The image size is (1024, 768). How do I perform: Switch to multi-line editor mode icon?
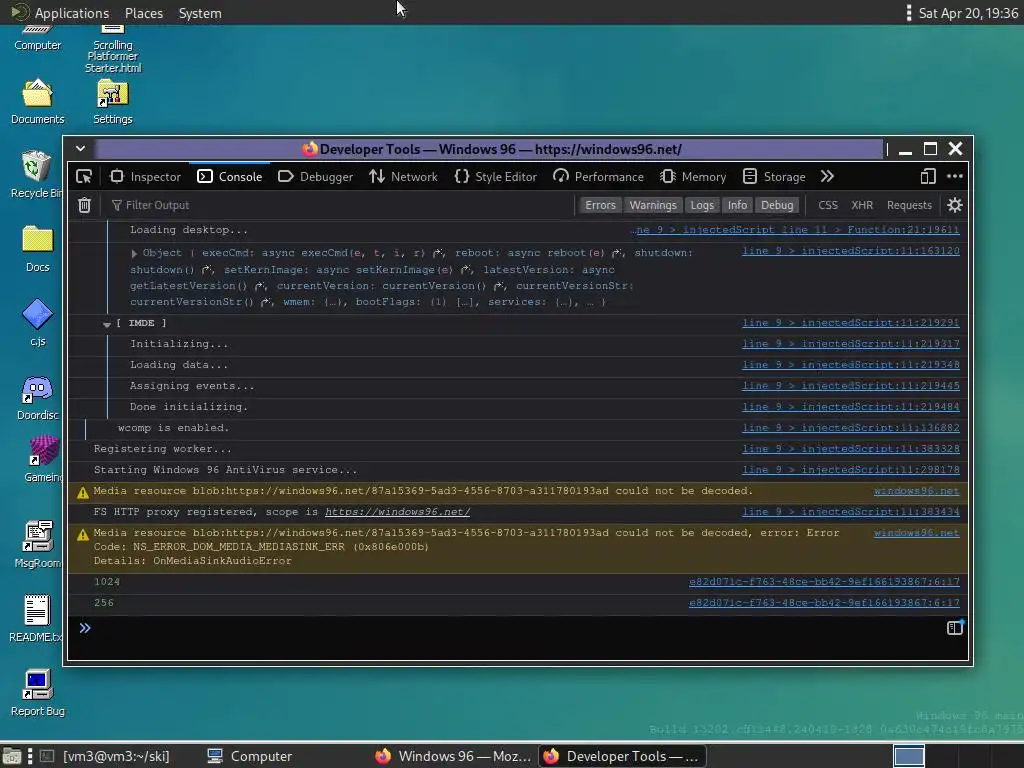point(955,628)
